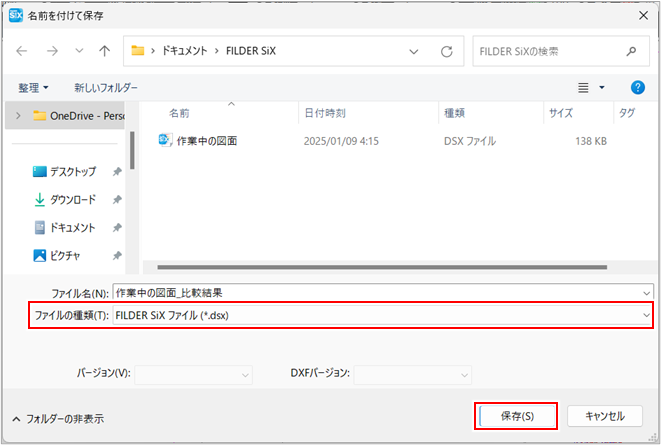Expand the address bar path history dropdown

click(414, 50)
